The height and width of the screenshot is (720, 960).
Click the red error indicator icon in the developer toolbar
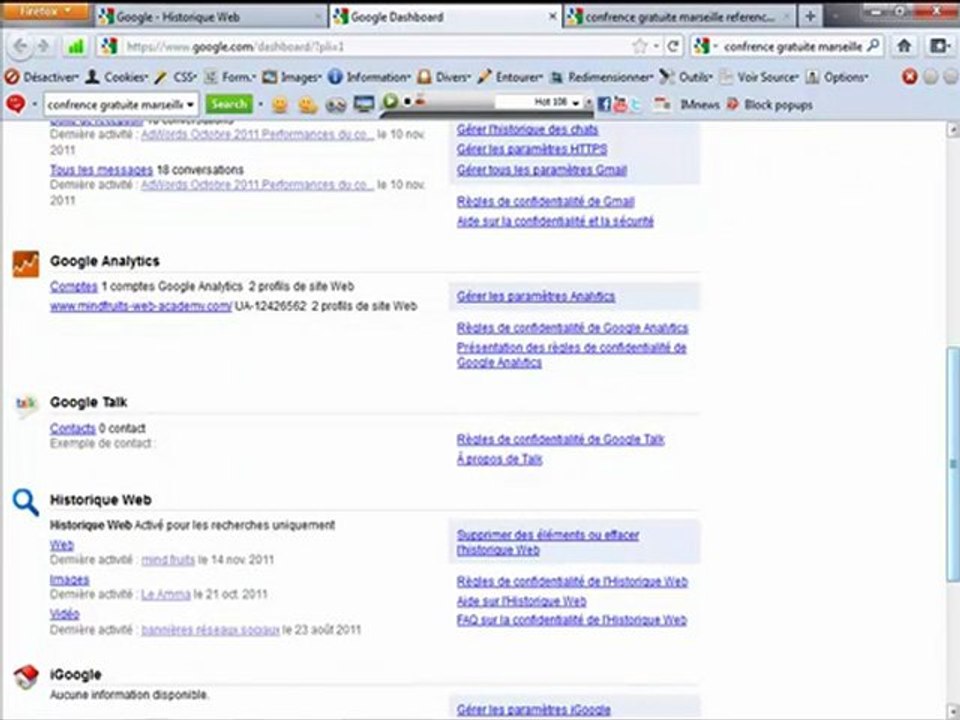[910, 77]
